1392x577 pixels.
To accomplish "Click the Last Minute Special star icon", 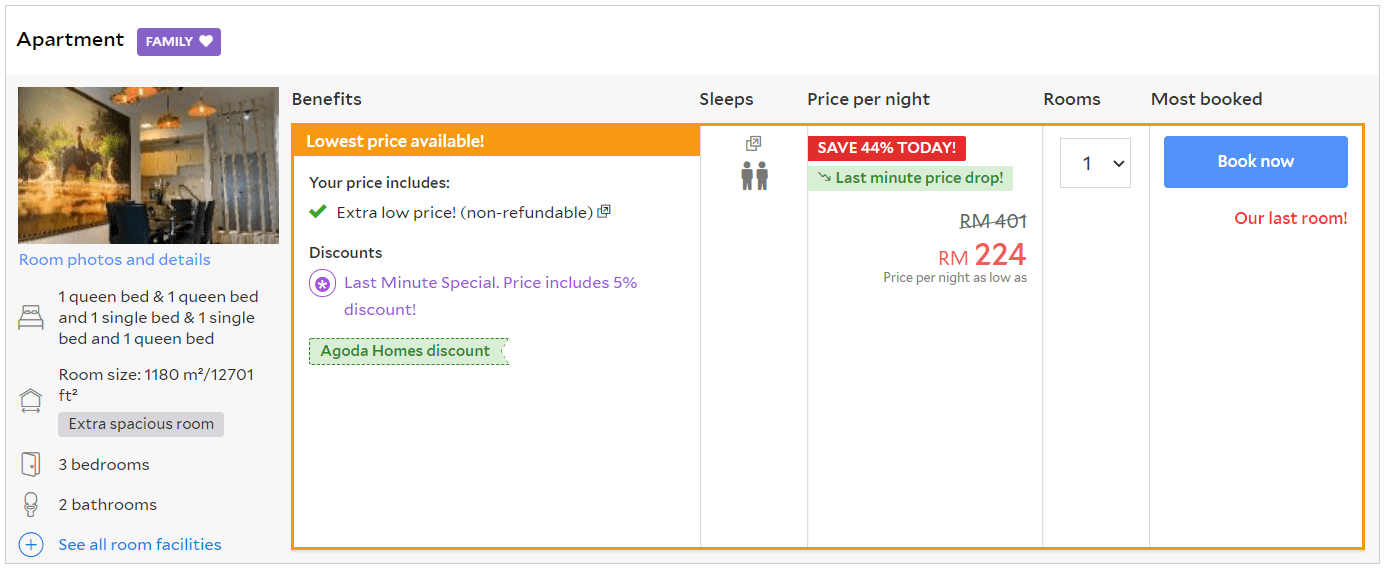I will pos(322,284).
